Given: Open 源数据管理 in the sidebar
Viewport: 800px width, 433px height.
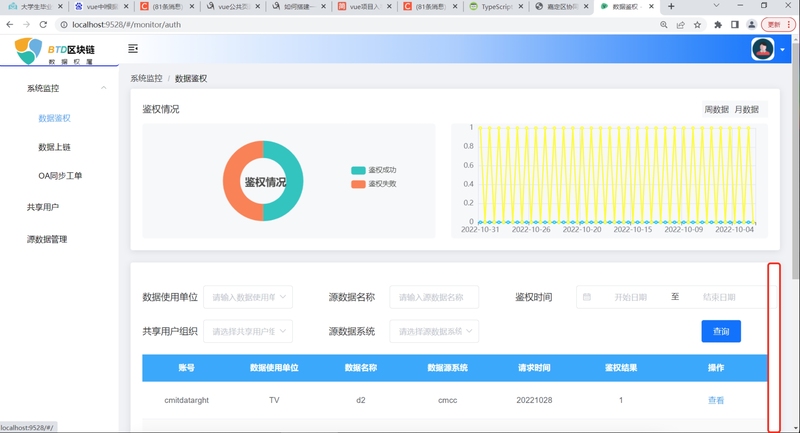Looking at the screenshot, I should point(47,239).
